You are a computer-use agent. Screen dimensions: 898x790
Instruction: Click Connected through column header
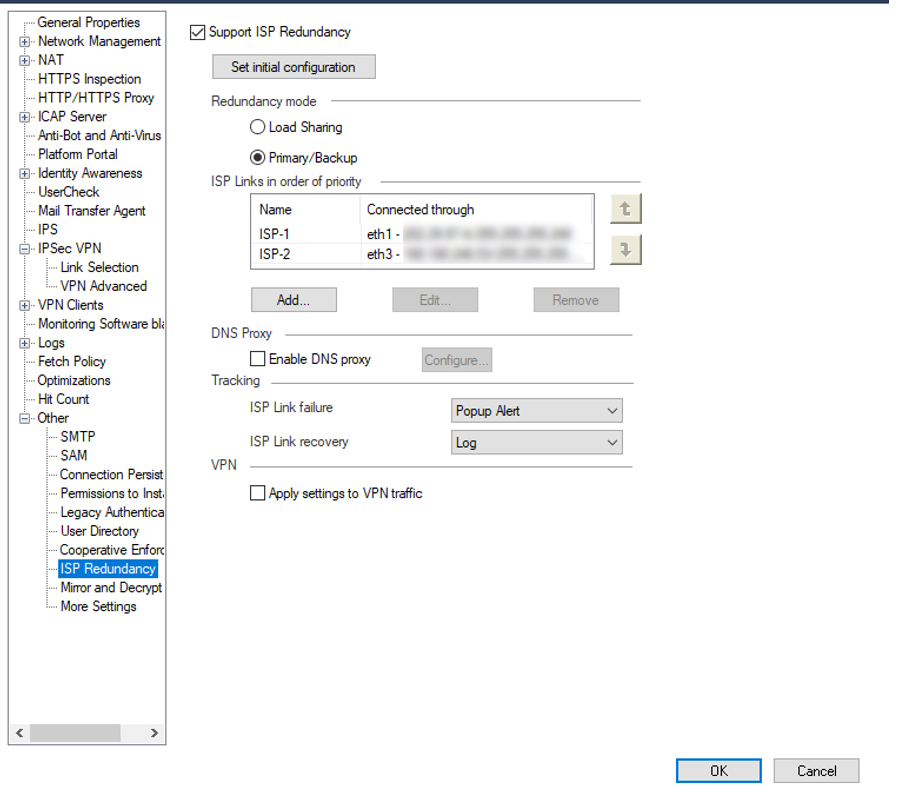[476, 210]
